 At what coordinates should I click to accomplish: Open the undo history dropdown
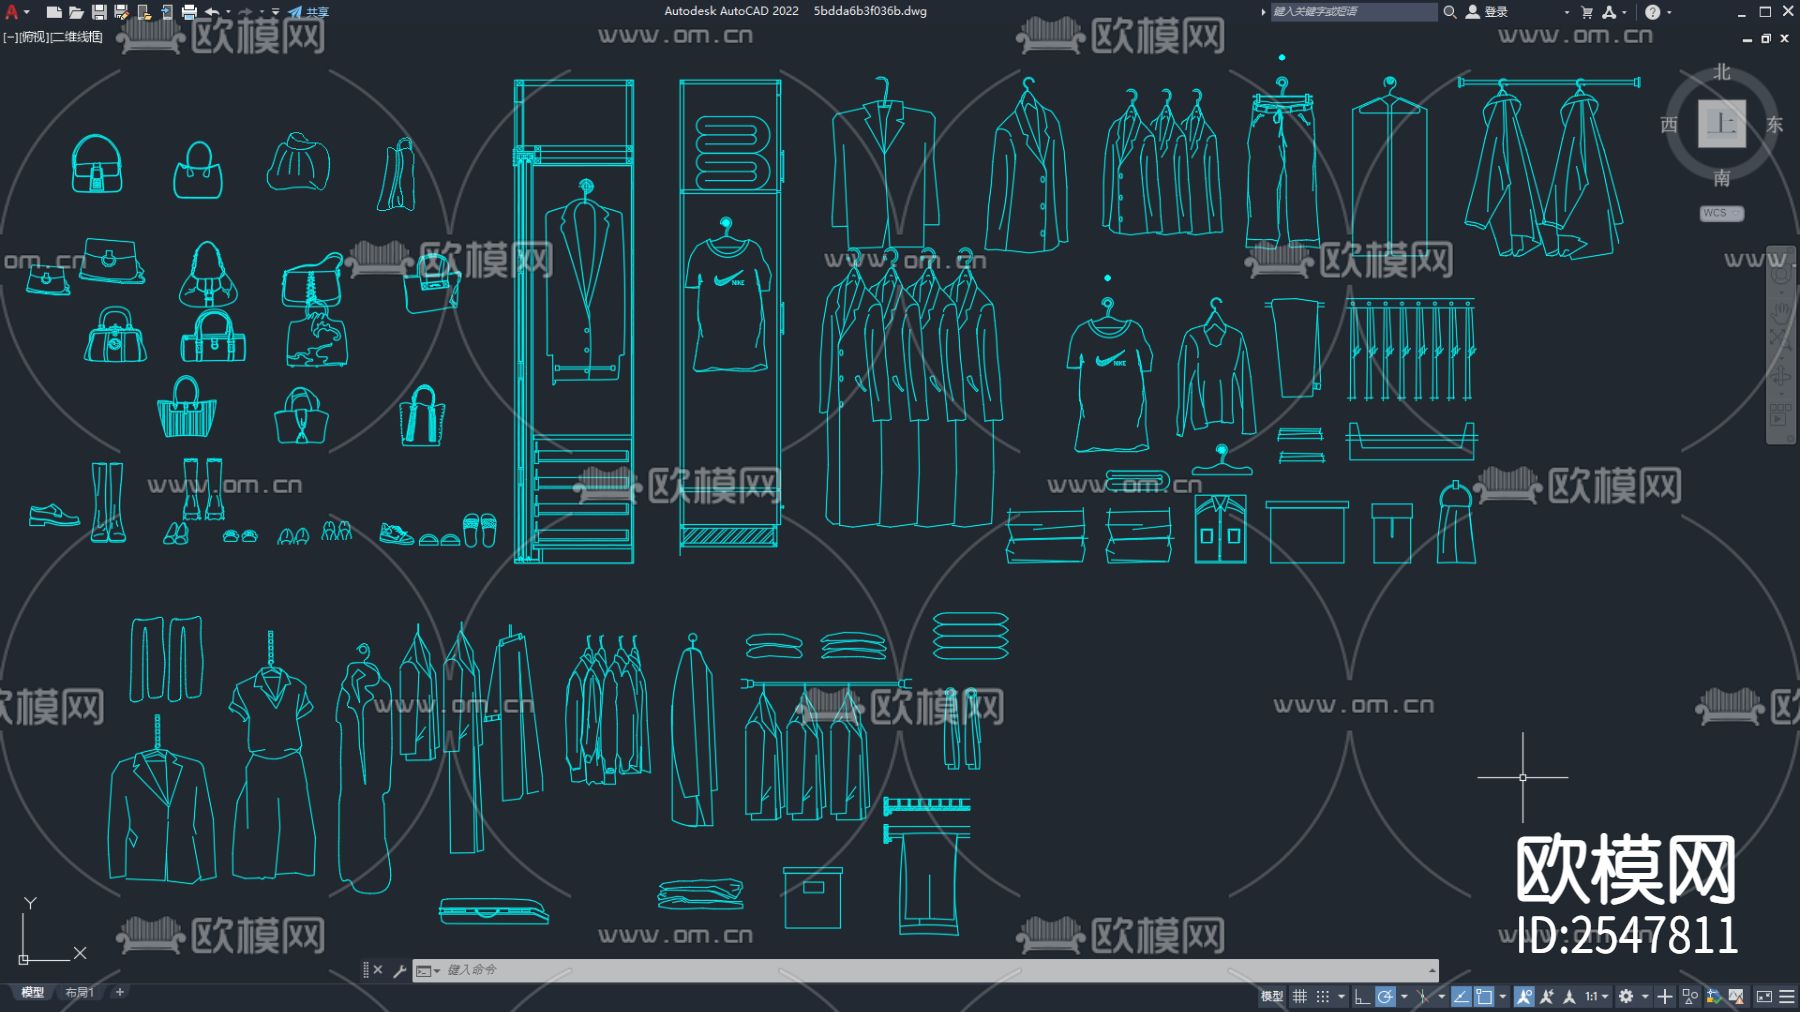(x=227, y=12)
